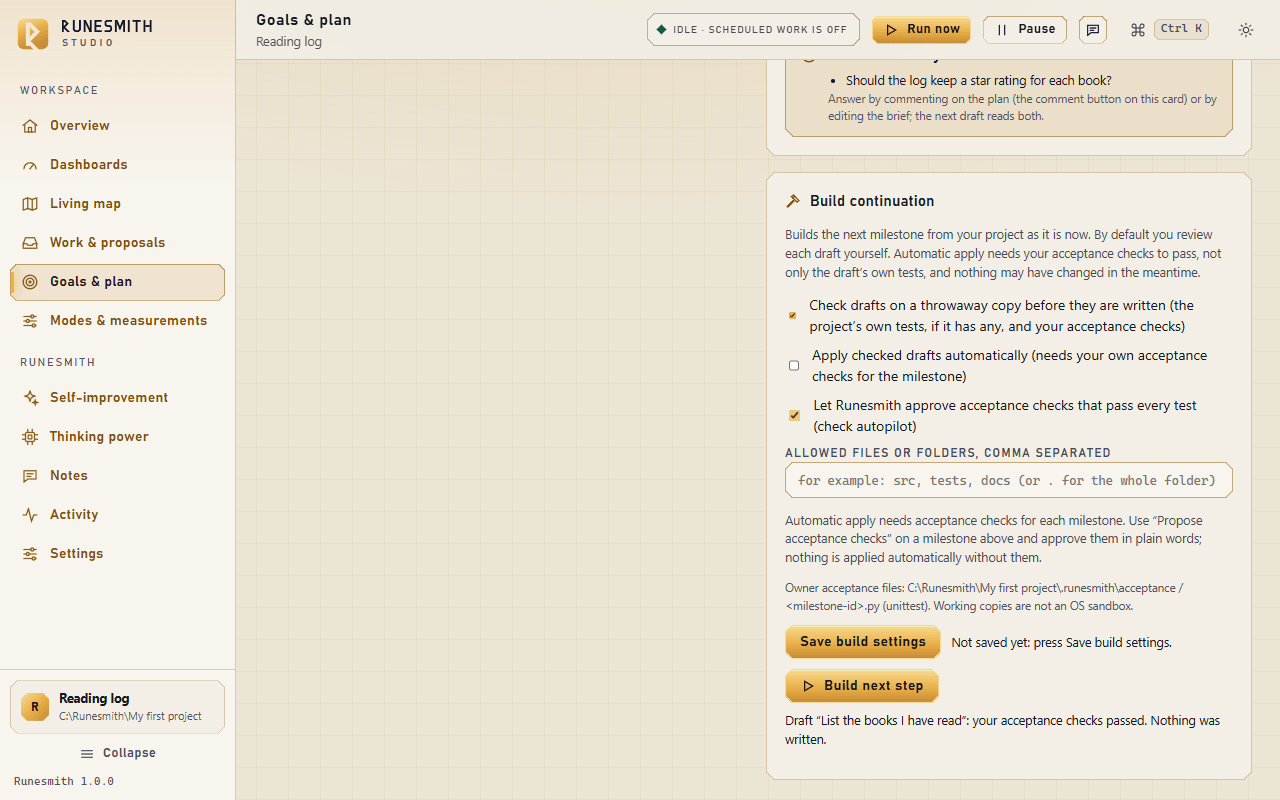
Task: Click the 'Build continuation' heading
Action: [872, 201]
